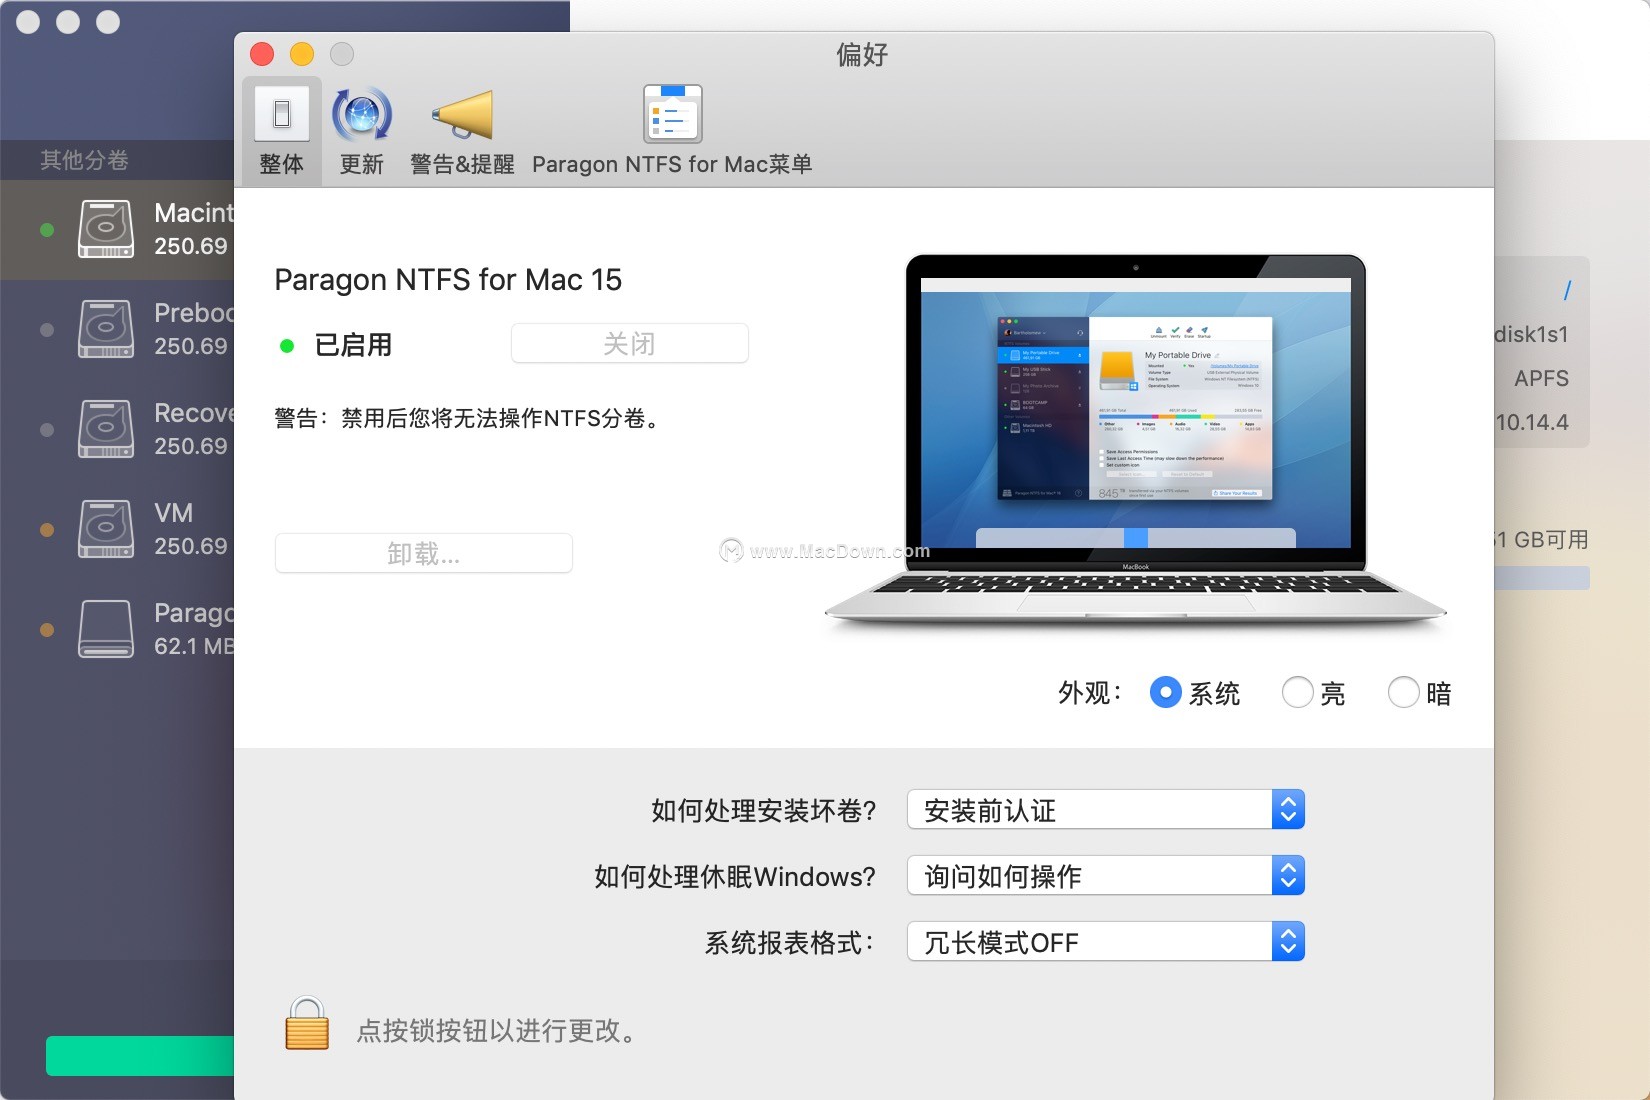Select the 亮 light appearance option

click(x=1298, y=692)
